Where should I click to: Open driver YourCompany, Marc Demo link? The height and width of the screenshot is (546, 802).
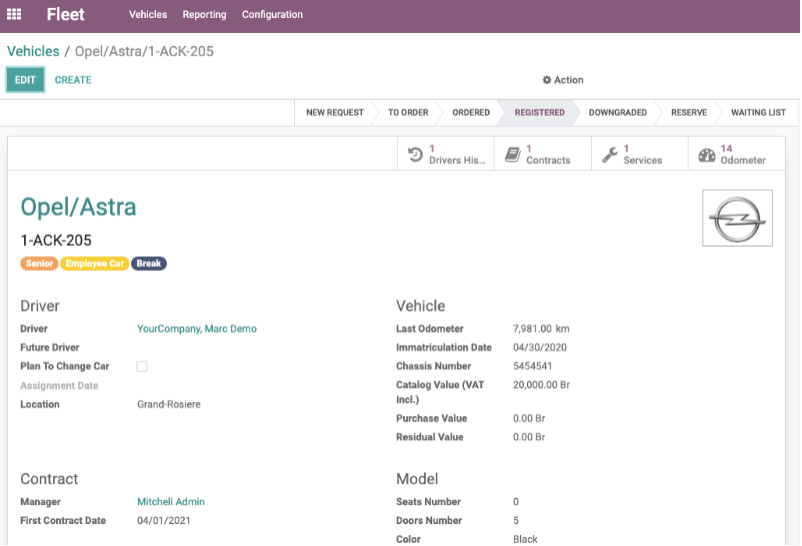point(197,329)
